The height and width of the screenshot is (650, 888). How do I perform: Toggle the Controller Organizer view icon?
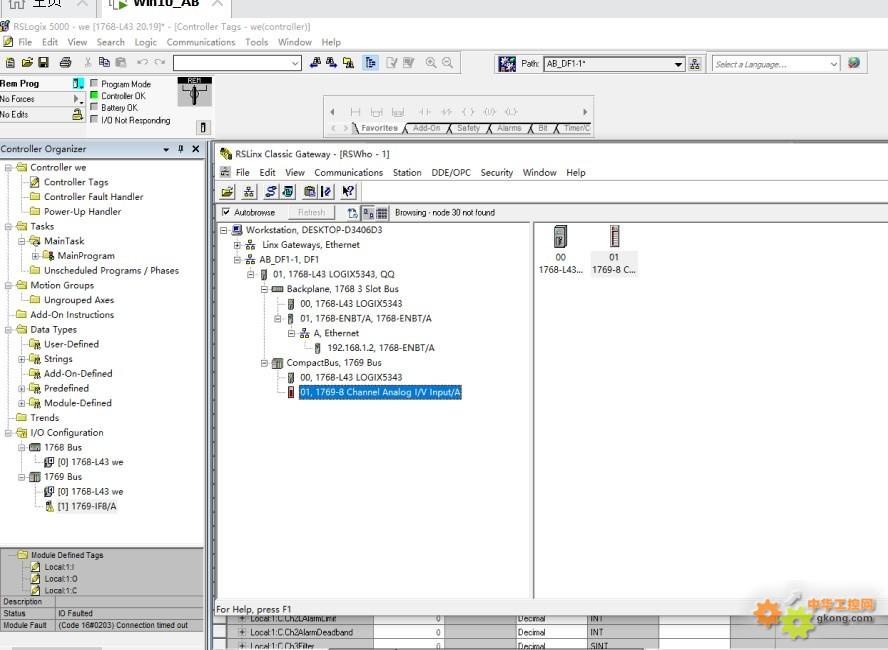pos(370,63)
